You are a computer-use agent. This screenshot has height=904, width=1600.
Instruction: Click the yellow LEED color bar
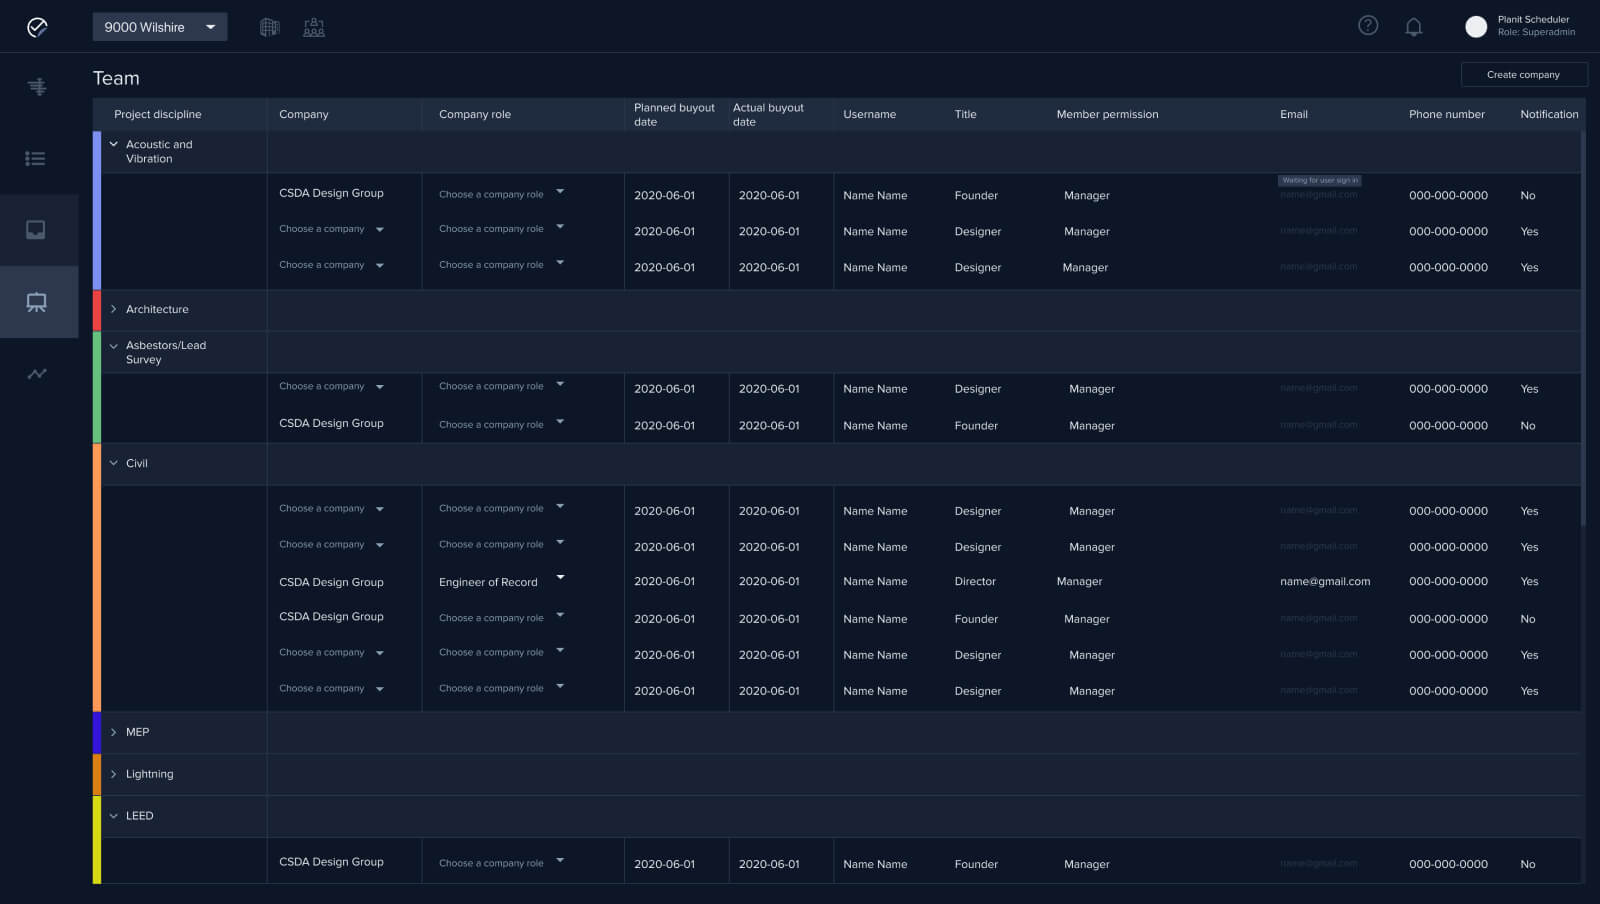tap(97, 840)
